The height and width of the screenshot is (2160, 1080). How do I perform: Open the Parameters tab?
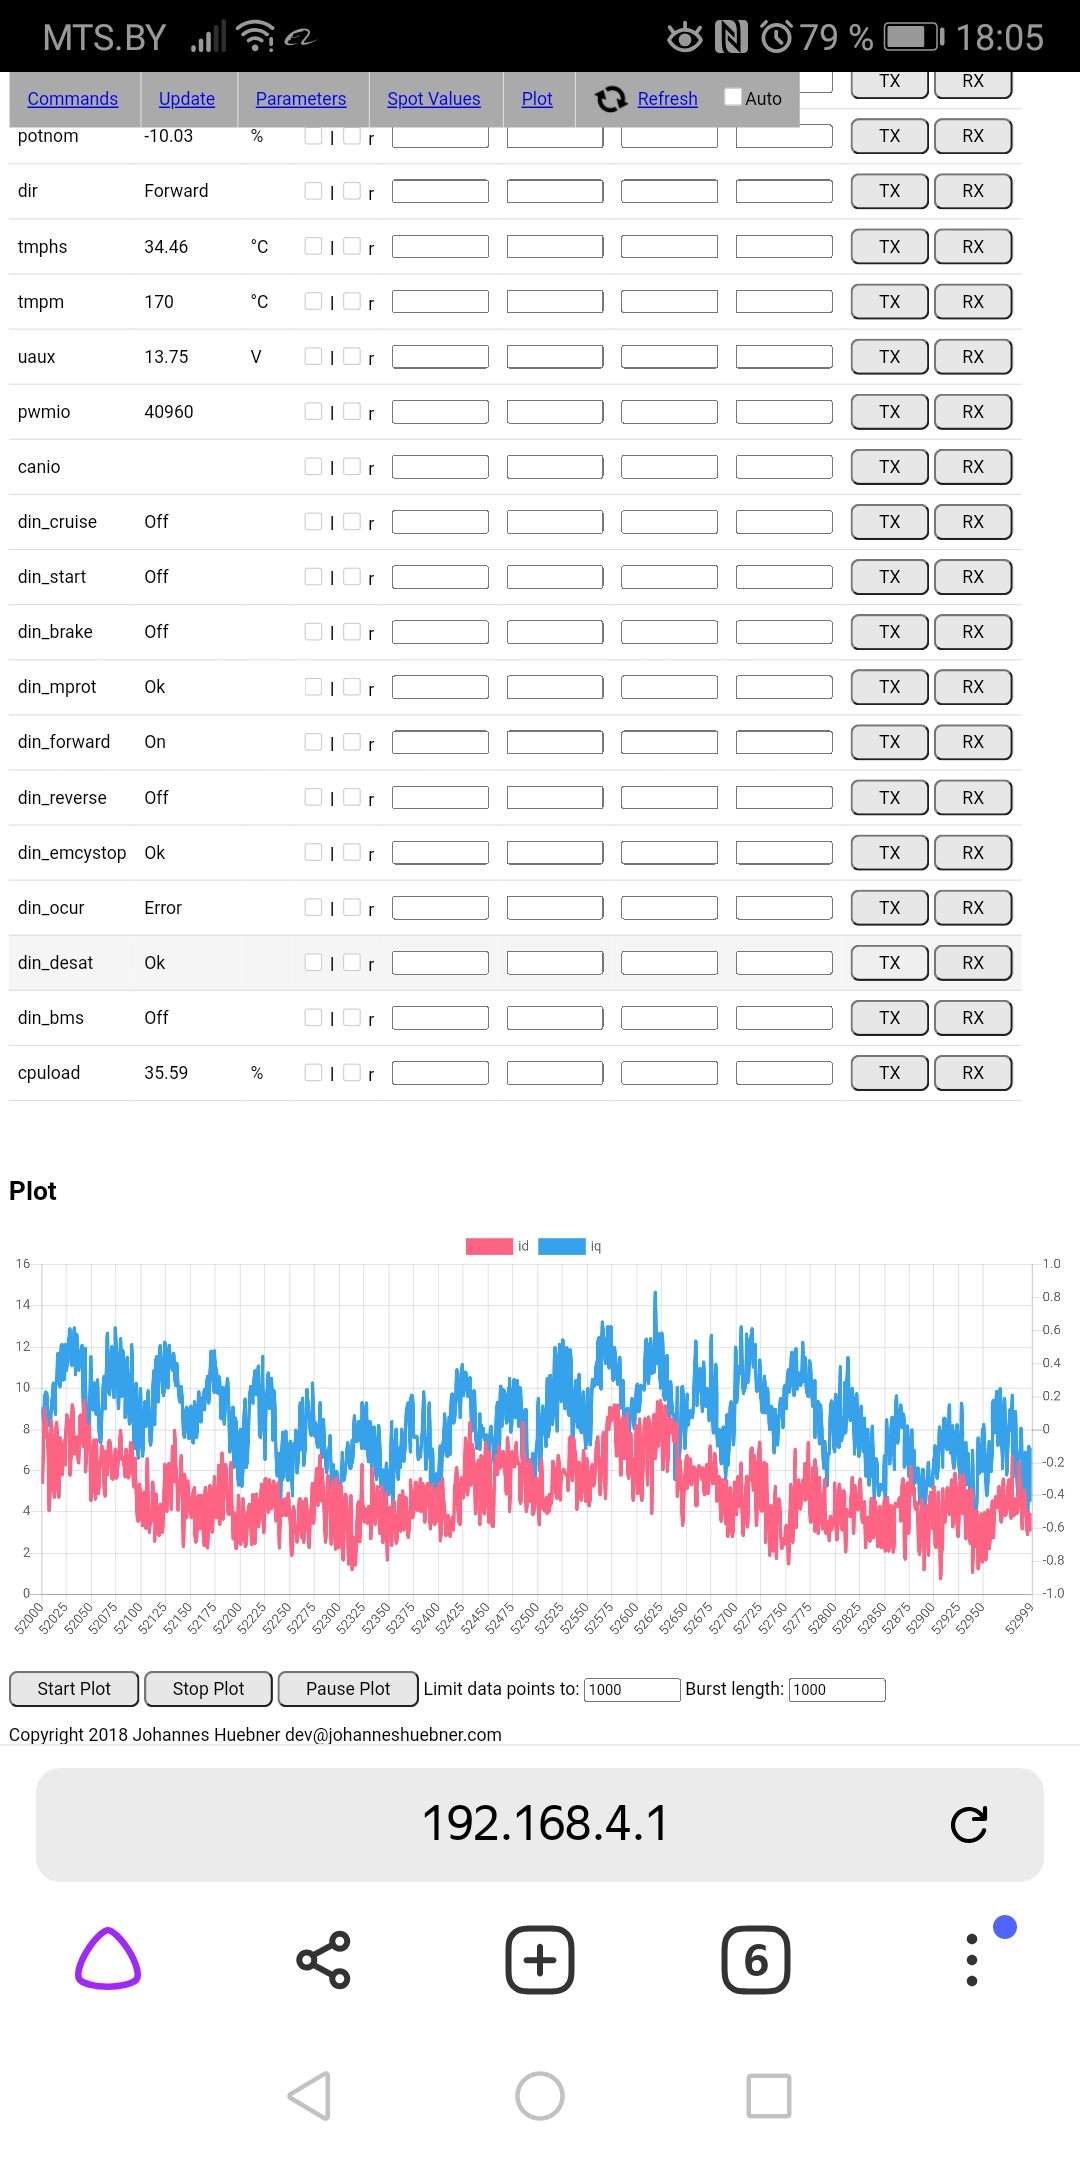[x=301, y=99]
